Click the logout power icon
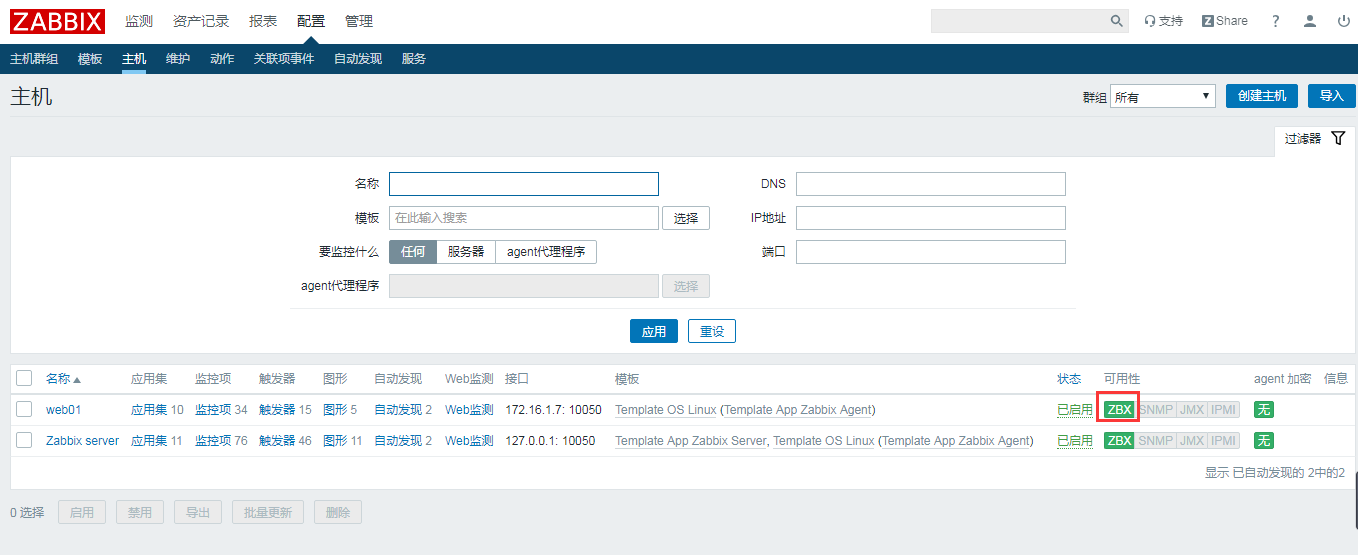The image size is (1358, 555). click(x=1343, y=21)
